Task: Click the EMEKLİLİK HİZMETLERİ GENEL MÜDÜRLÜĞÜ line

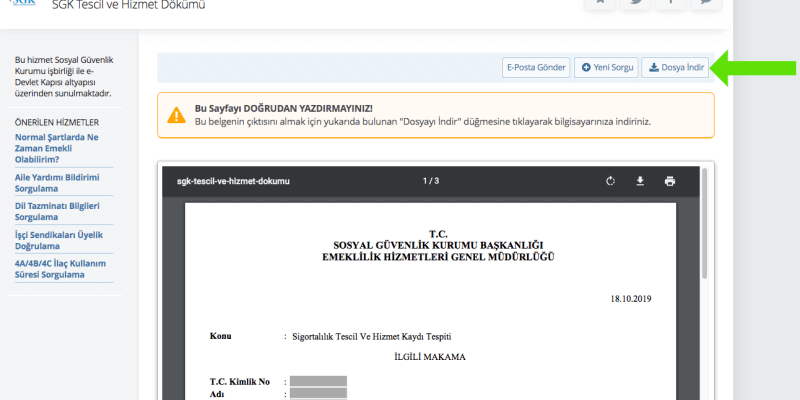Action: pos(438,257)
